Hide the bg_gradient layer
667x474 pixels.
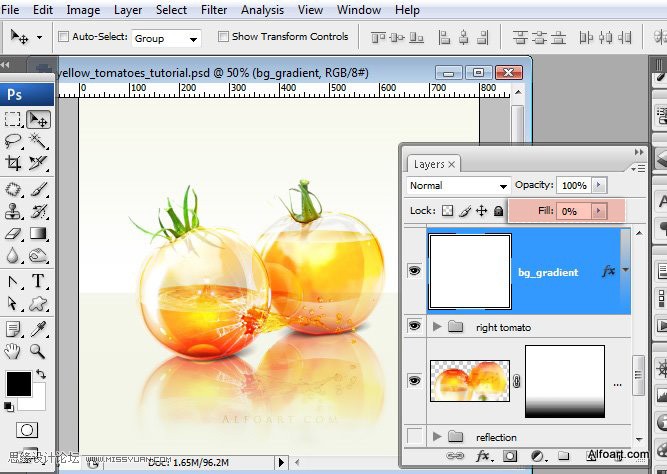414,271
